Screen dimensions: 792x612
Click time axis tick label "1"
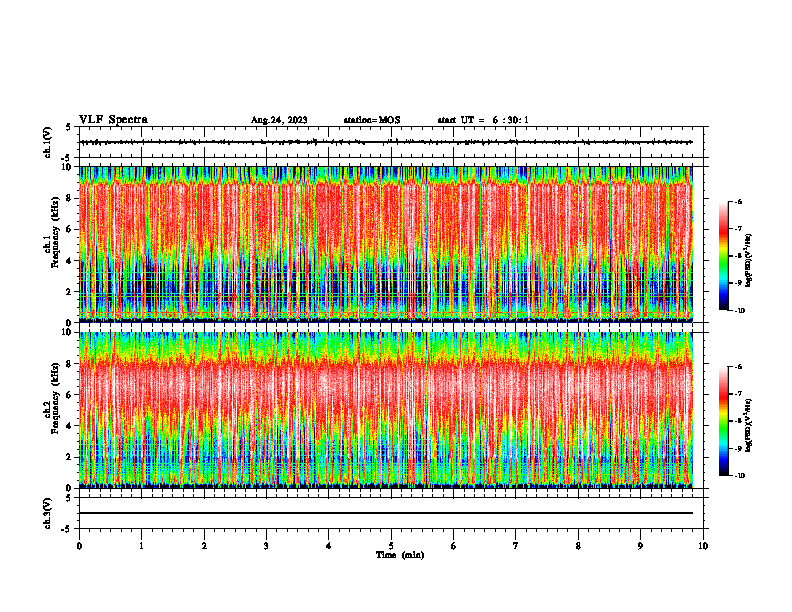click(141, 546)
